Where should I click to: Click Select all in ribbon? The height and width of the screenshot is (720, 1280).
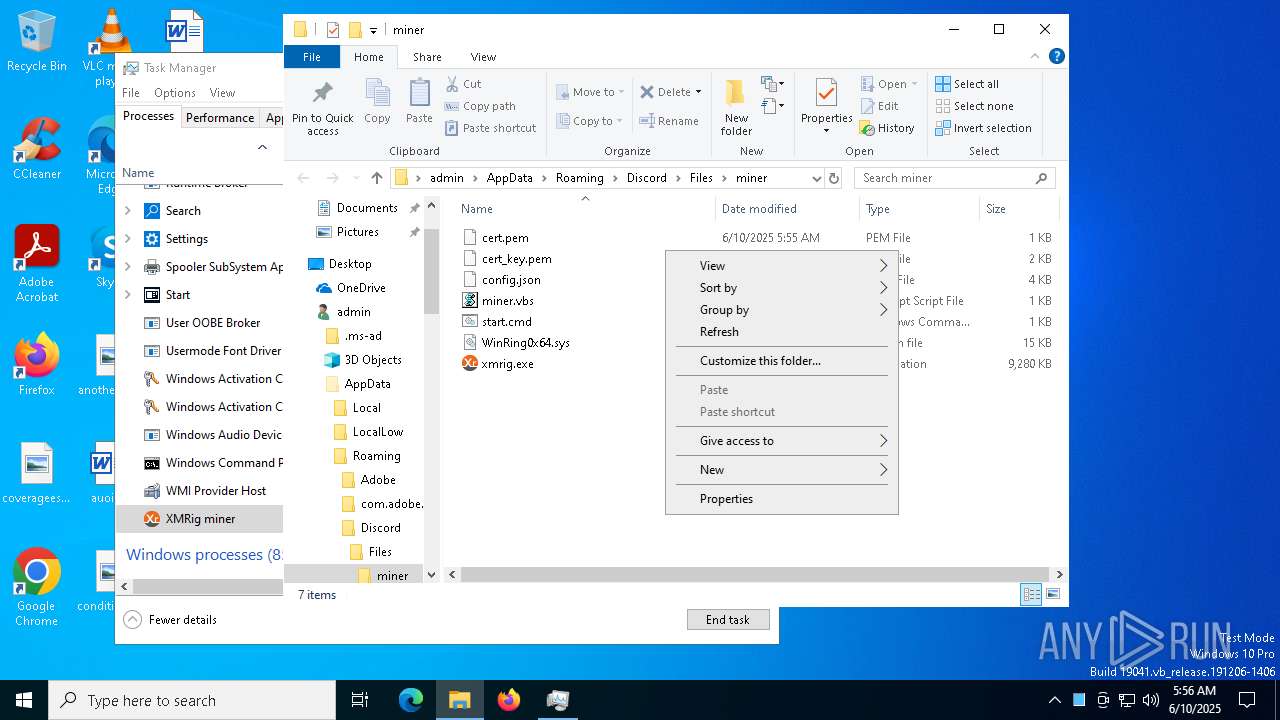967,84
